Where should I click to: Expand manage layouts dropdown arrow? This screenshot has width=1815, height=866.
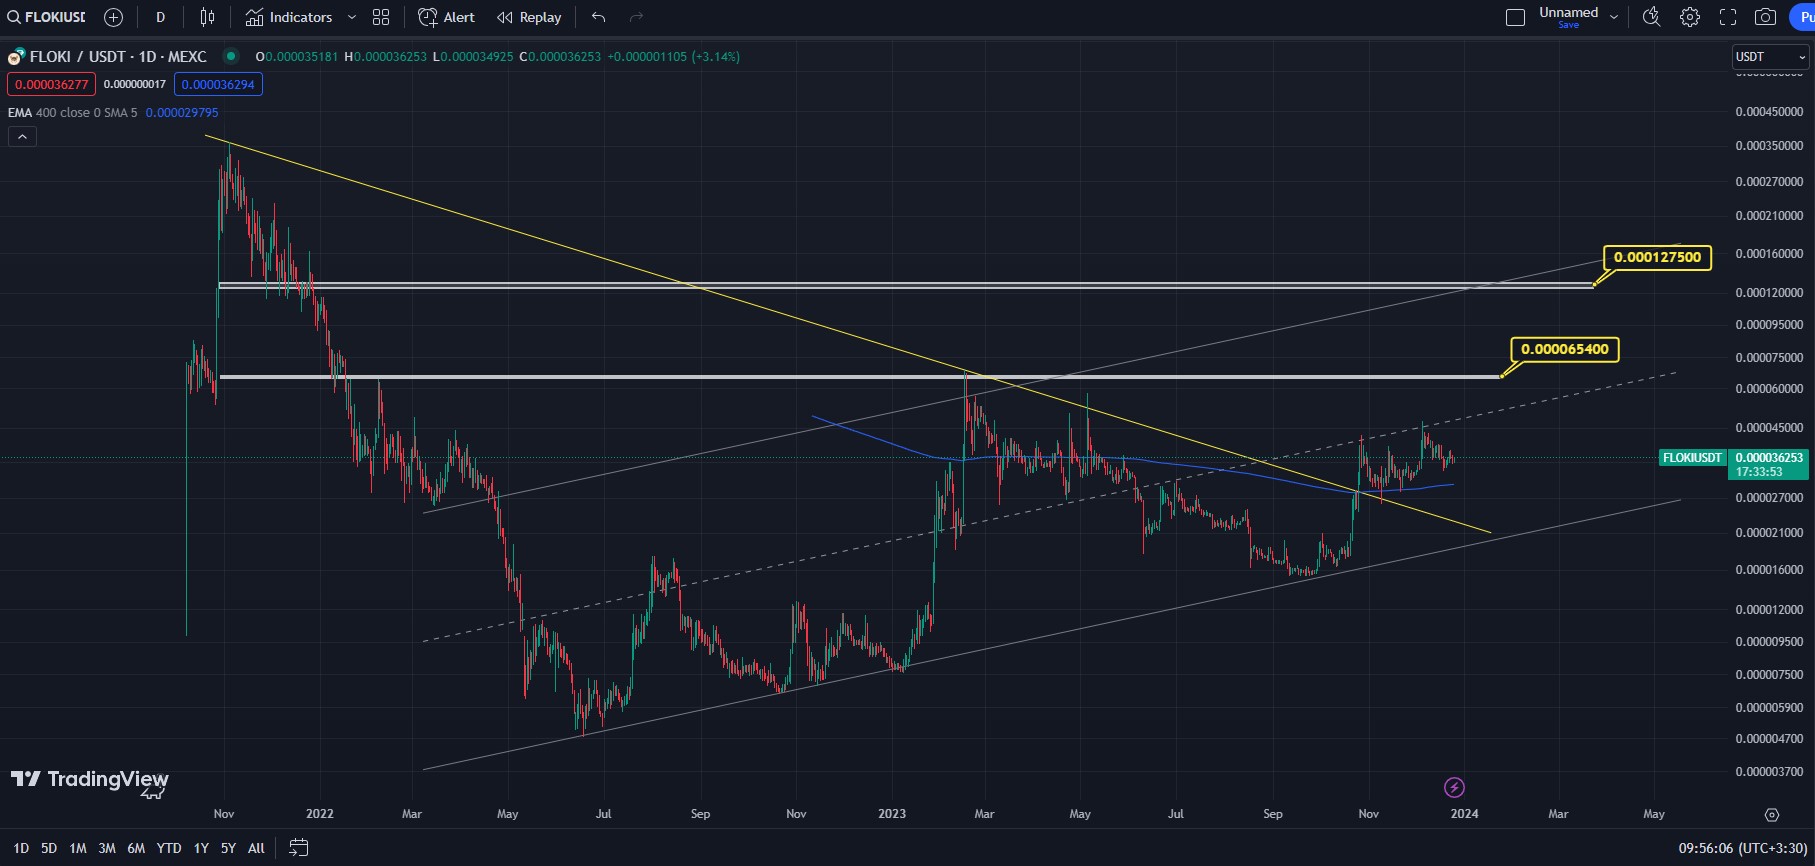click(x=1614, y=17)
